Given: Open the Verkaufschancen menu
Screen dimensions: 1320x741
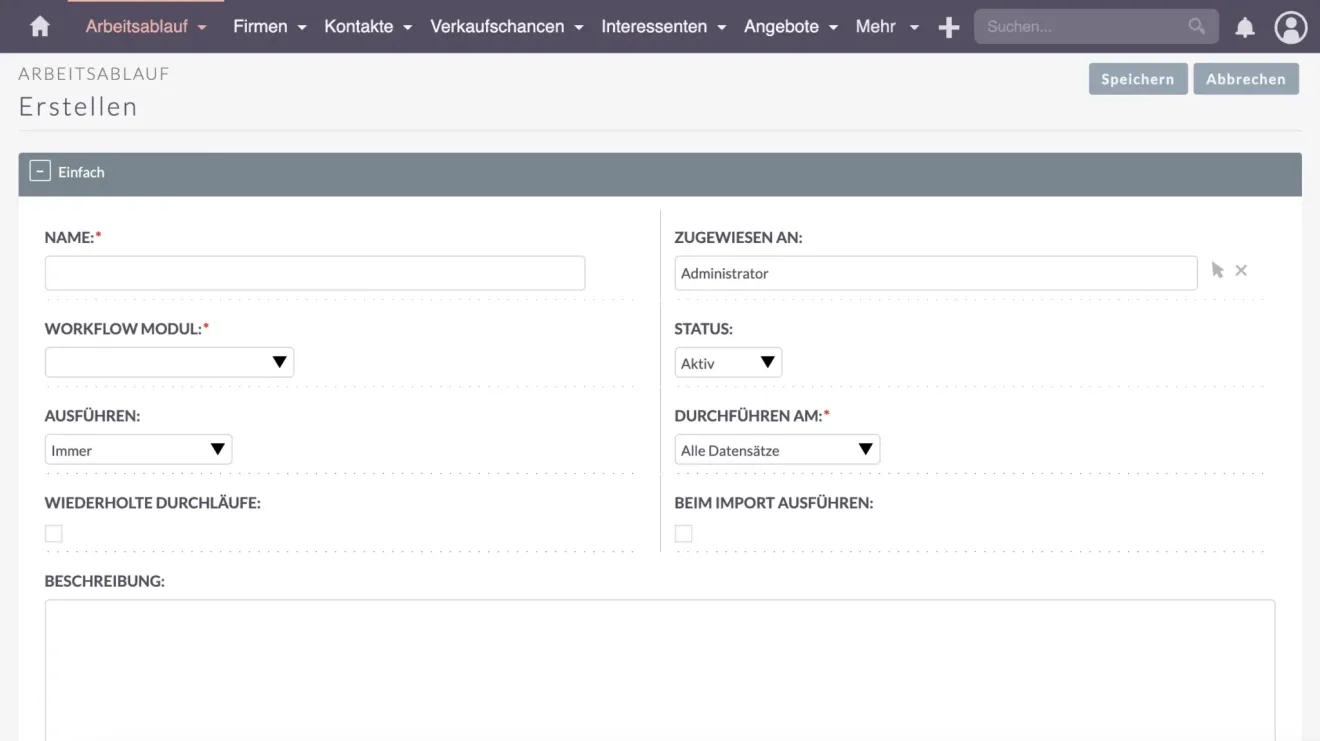Looking at the screenshot, I should tap(498, 26).
